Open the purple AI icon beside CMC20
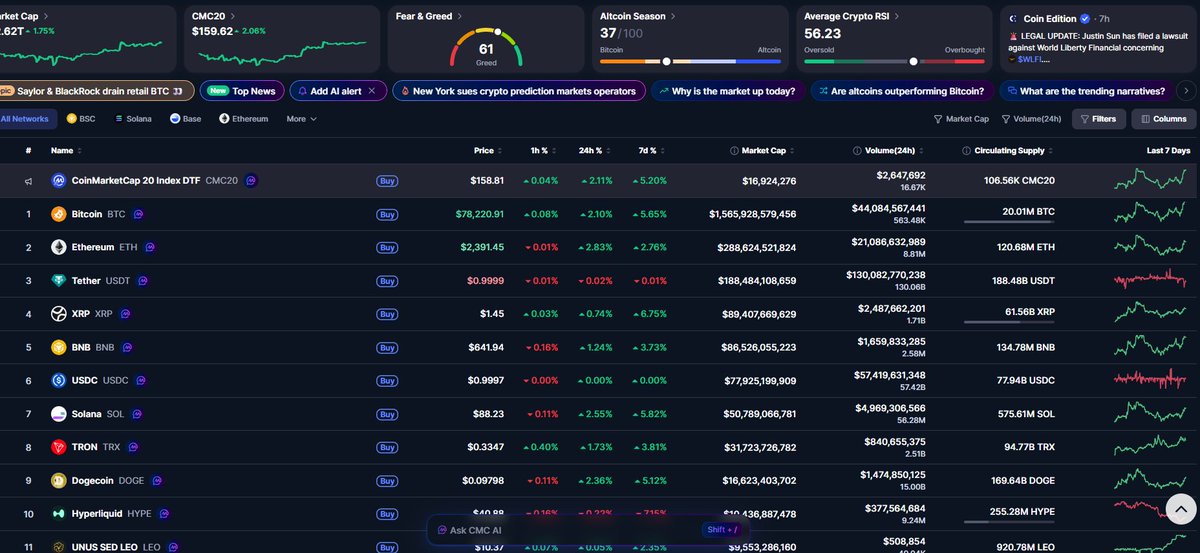Viewport: 1200px width, 553px height. click(251, 181)
